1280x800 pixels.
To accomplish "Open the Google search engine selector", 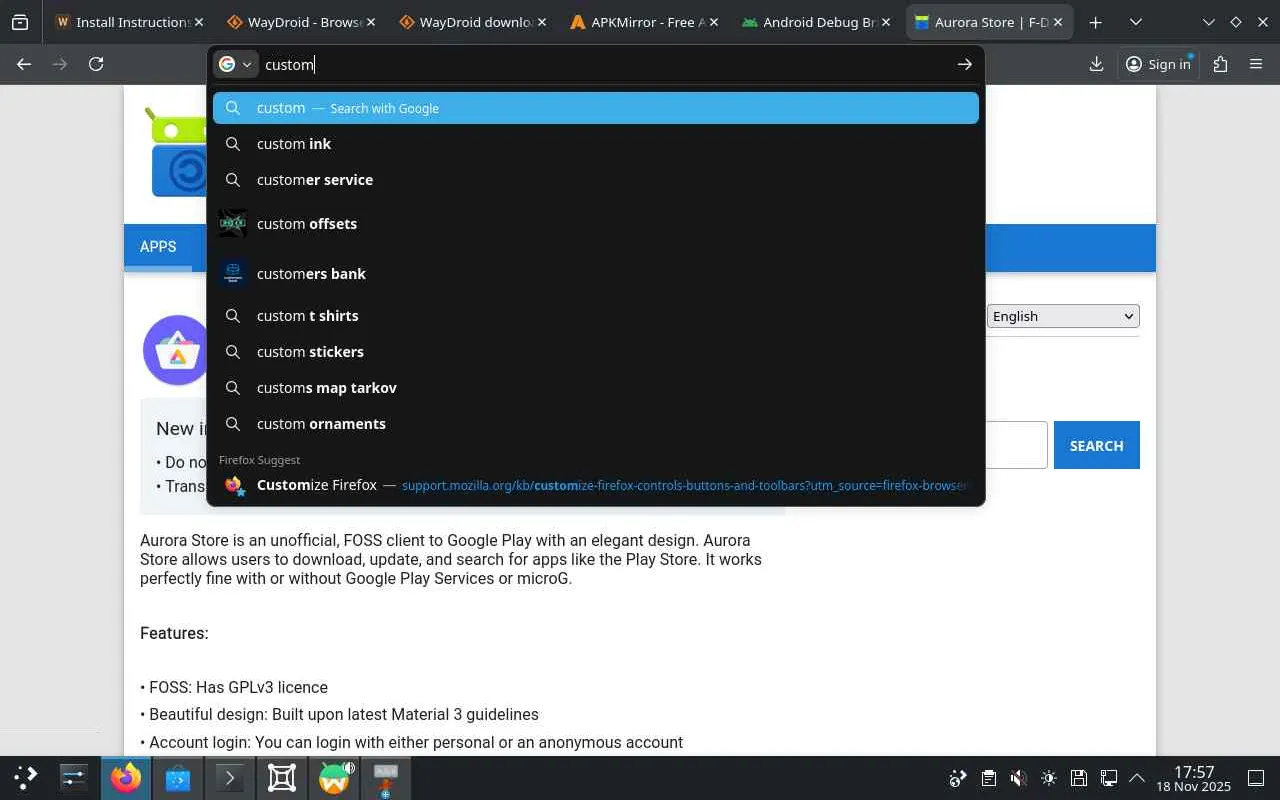I will [236, 64].
